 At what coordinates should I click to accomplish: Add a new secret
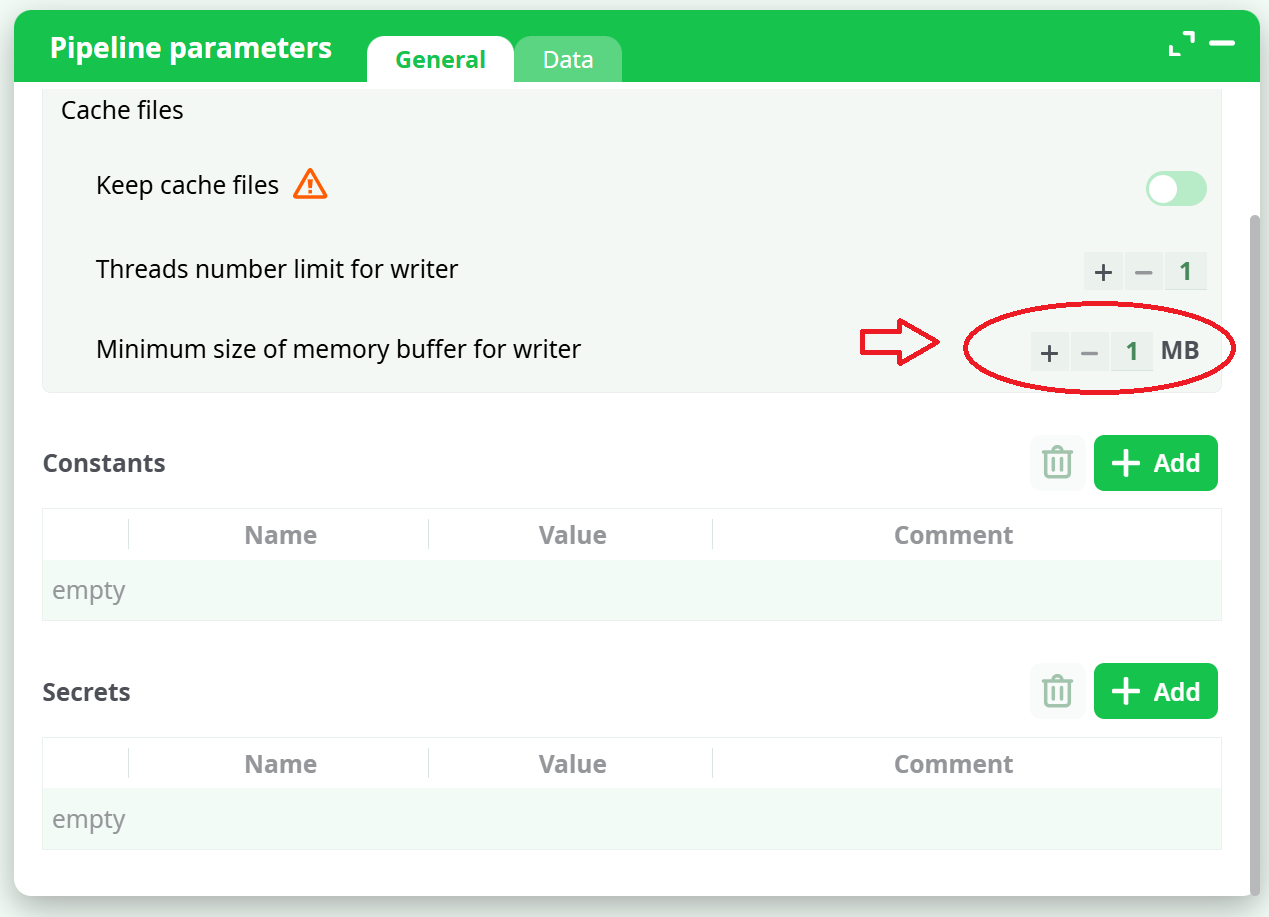tap(1155, 691)
